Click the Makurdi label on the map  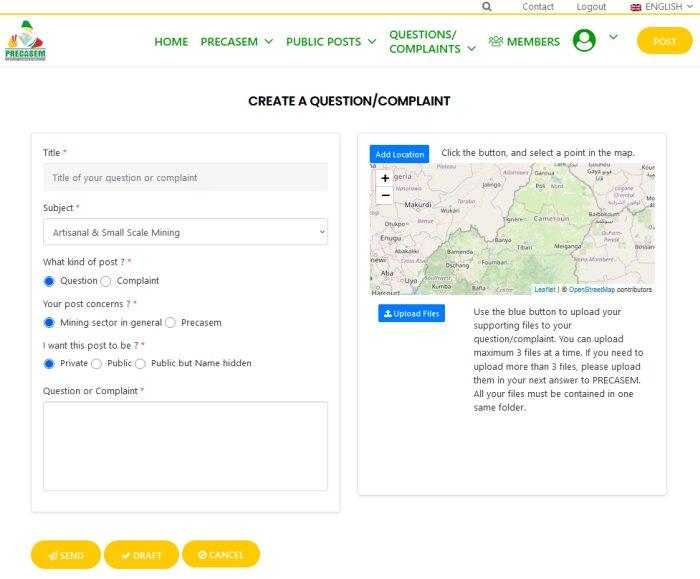[x=418, y=205]
